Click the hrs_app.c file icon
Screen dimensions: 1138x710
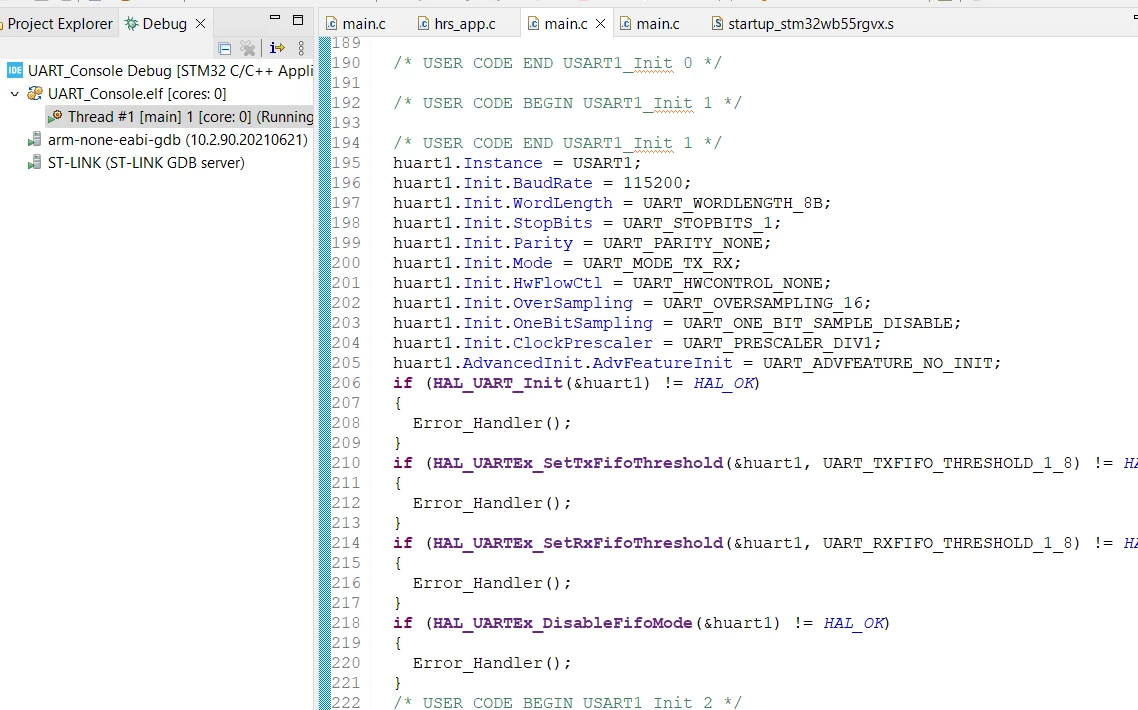click(x=424, y=24)
